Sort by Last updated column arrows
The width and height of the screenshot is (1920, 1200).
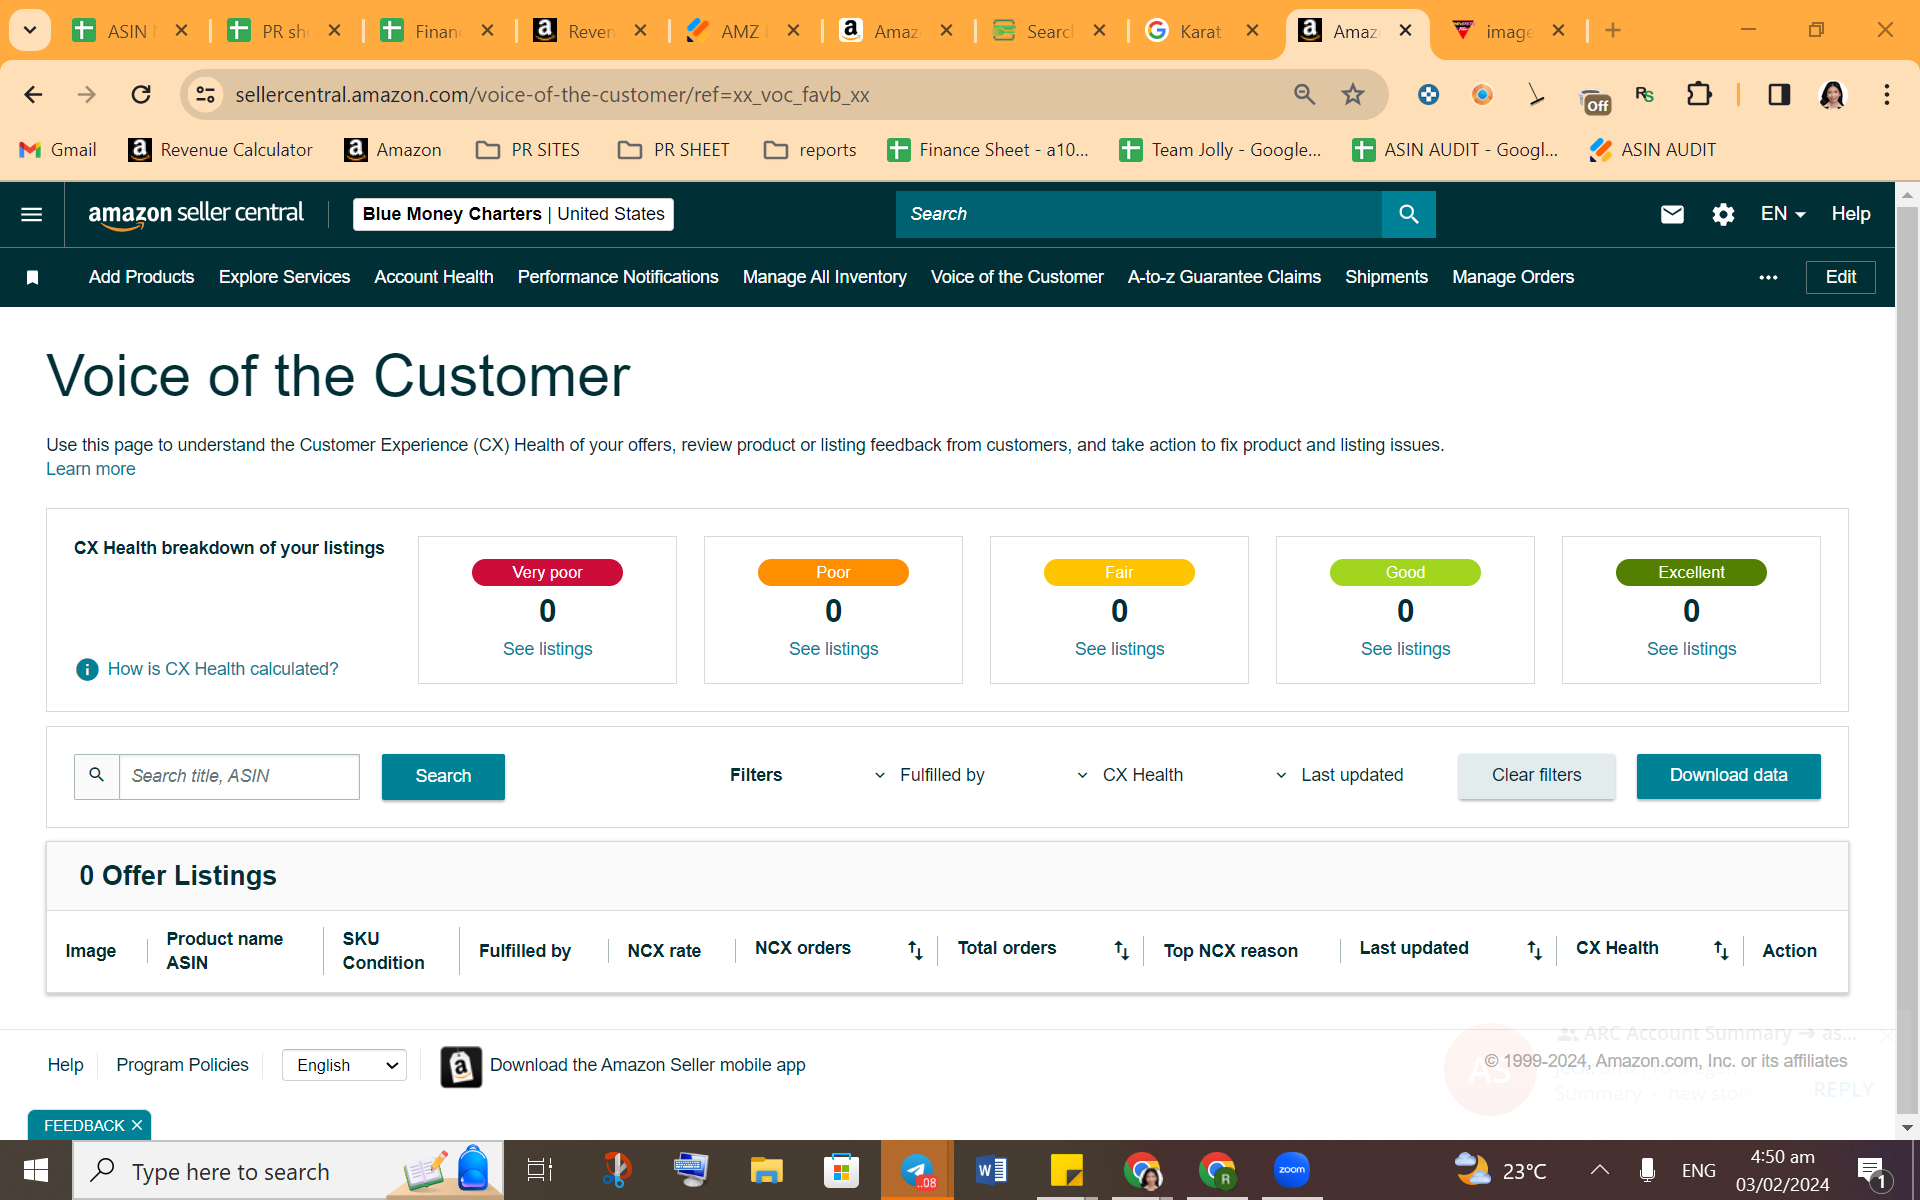click(x=1534, y=950)
